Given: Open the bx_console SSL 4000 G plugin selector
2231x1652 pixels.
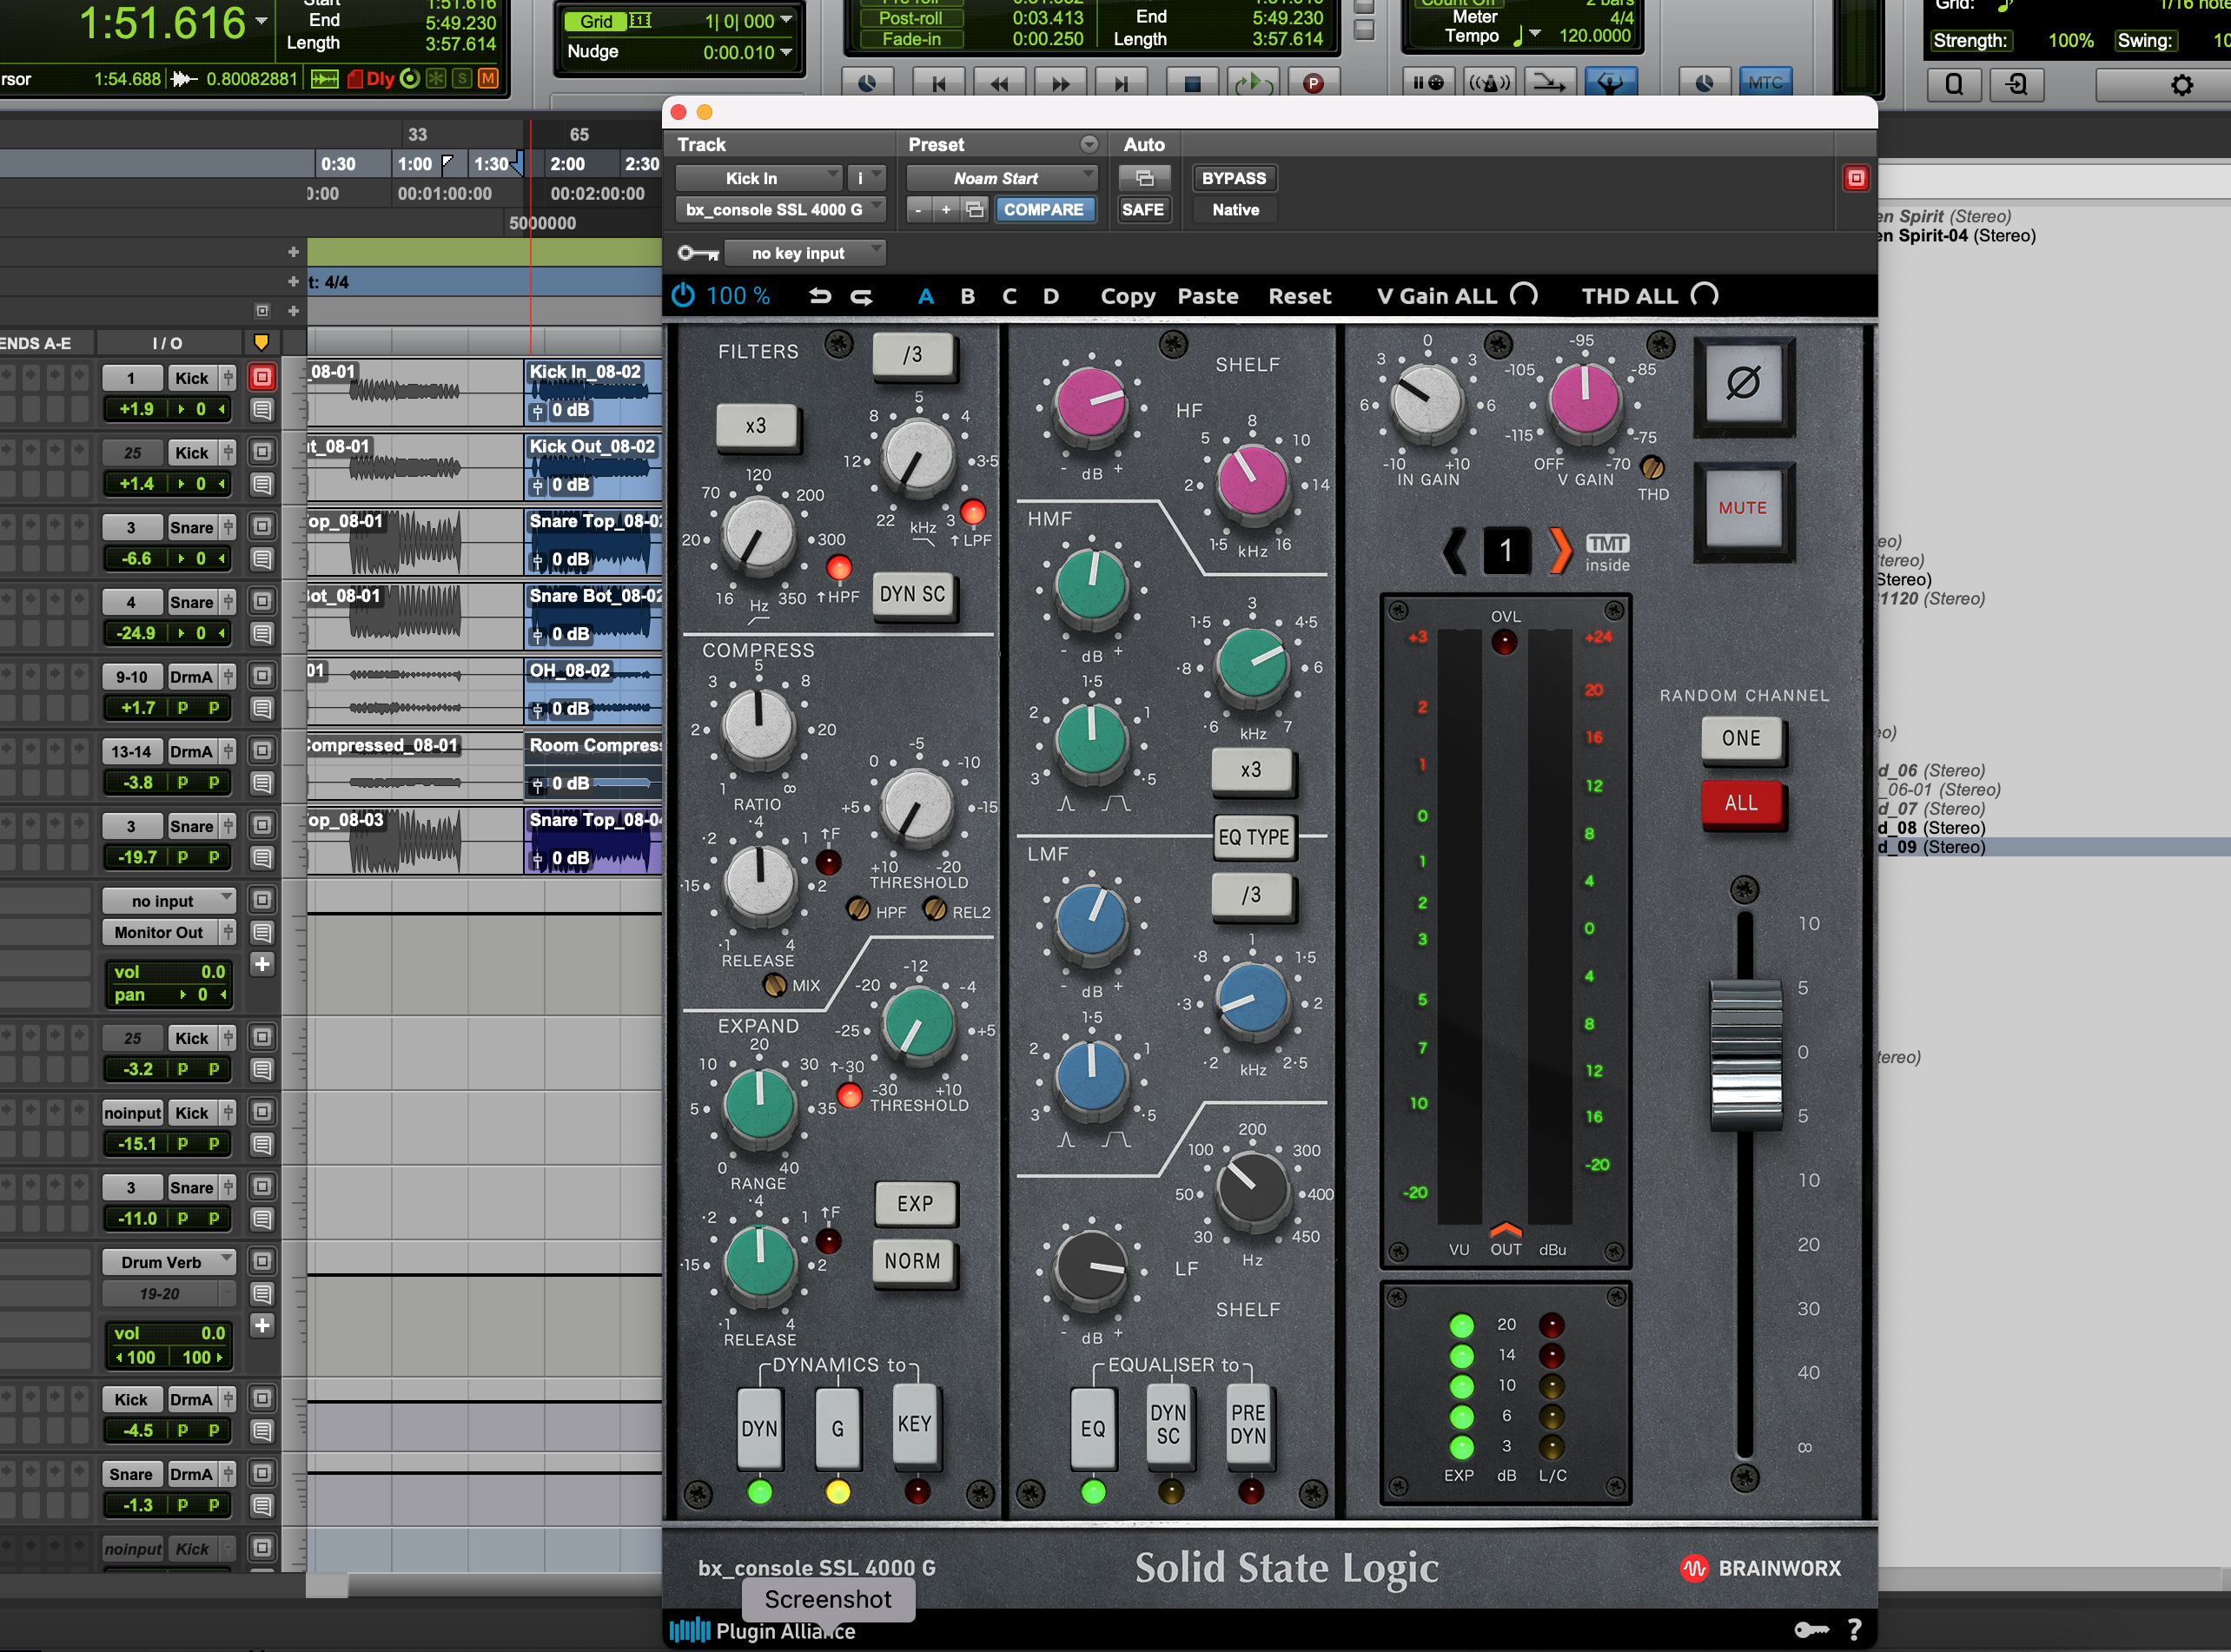Looking at the screenshot, I should coord(781,210).
